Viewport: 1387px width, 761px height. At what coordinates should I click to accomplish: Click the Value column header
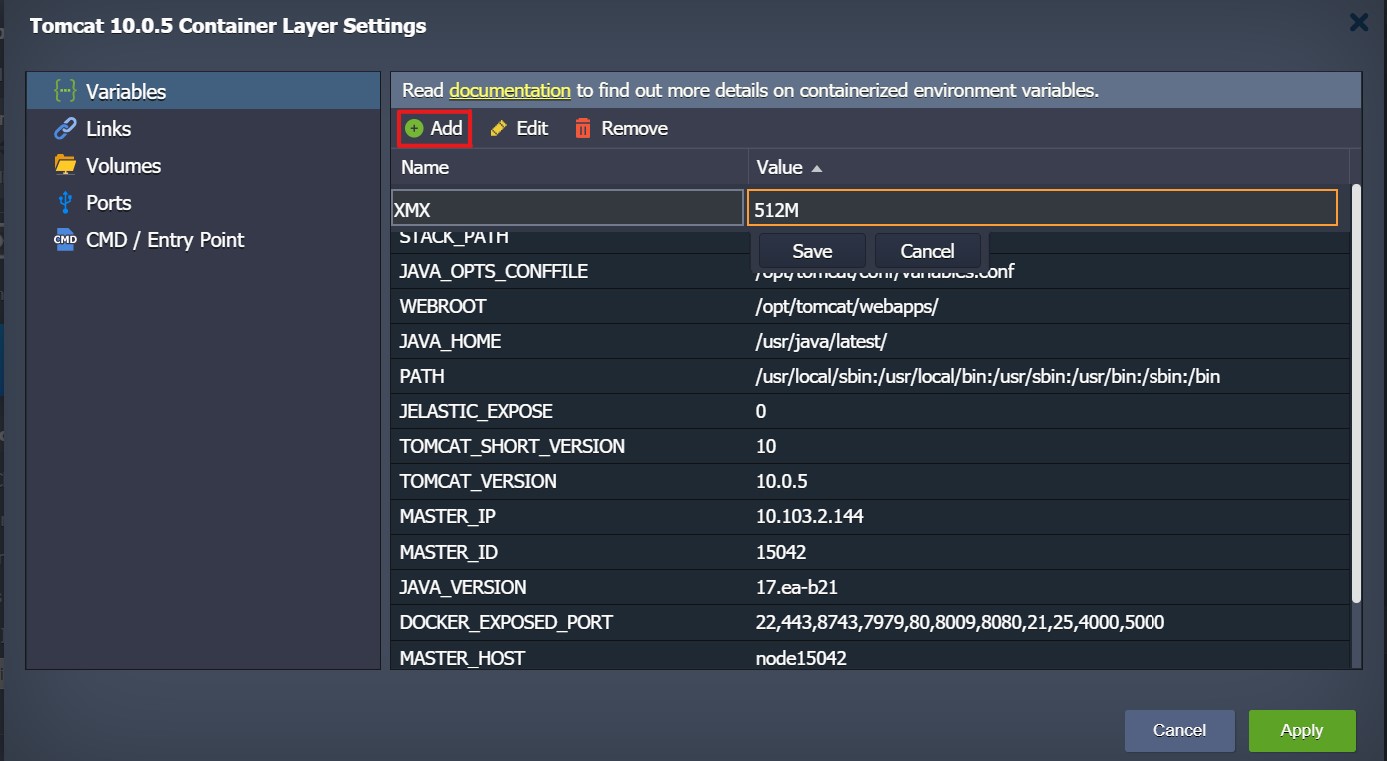coord(1049,167)
